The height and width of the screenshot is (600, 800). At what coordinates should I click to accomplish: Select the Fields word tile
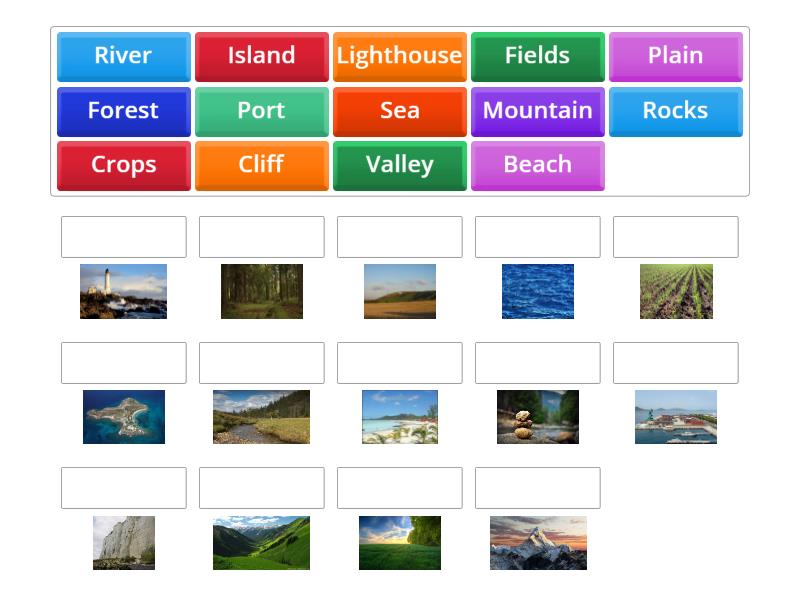click(x=537, y=56)
